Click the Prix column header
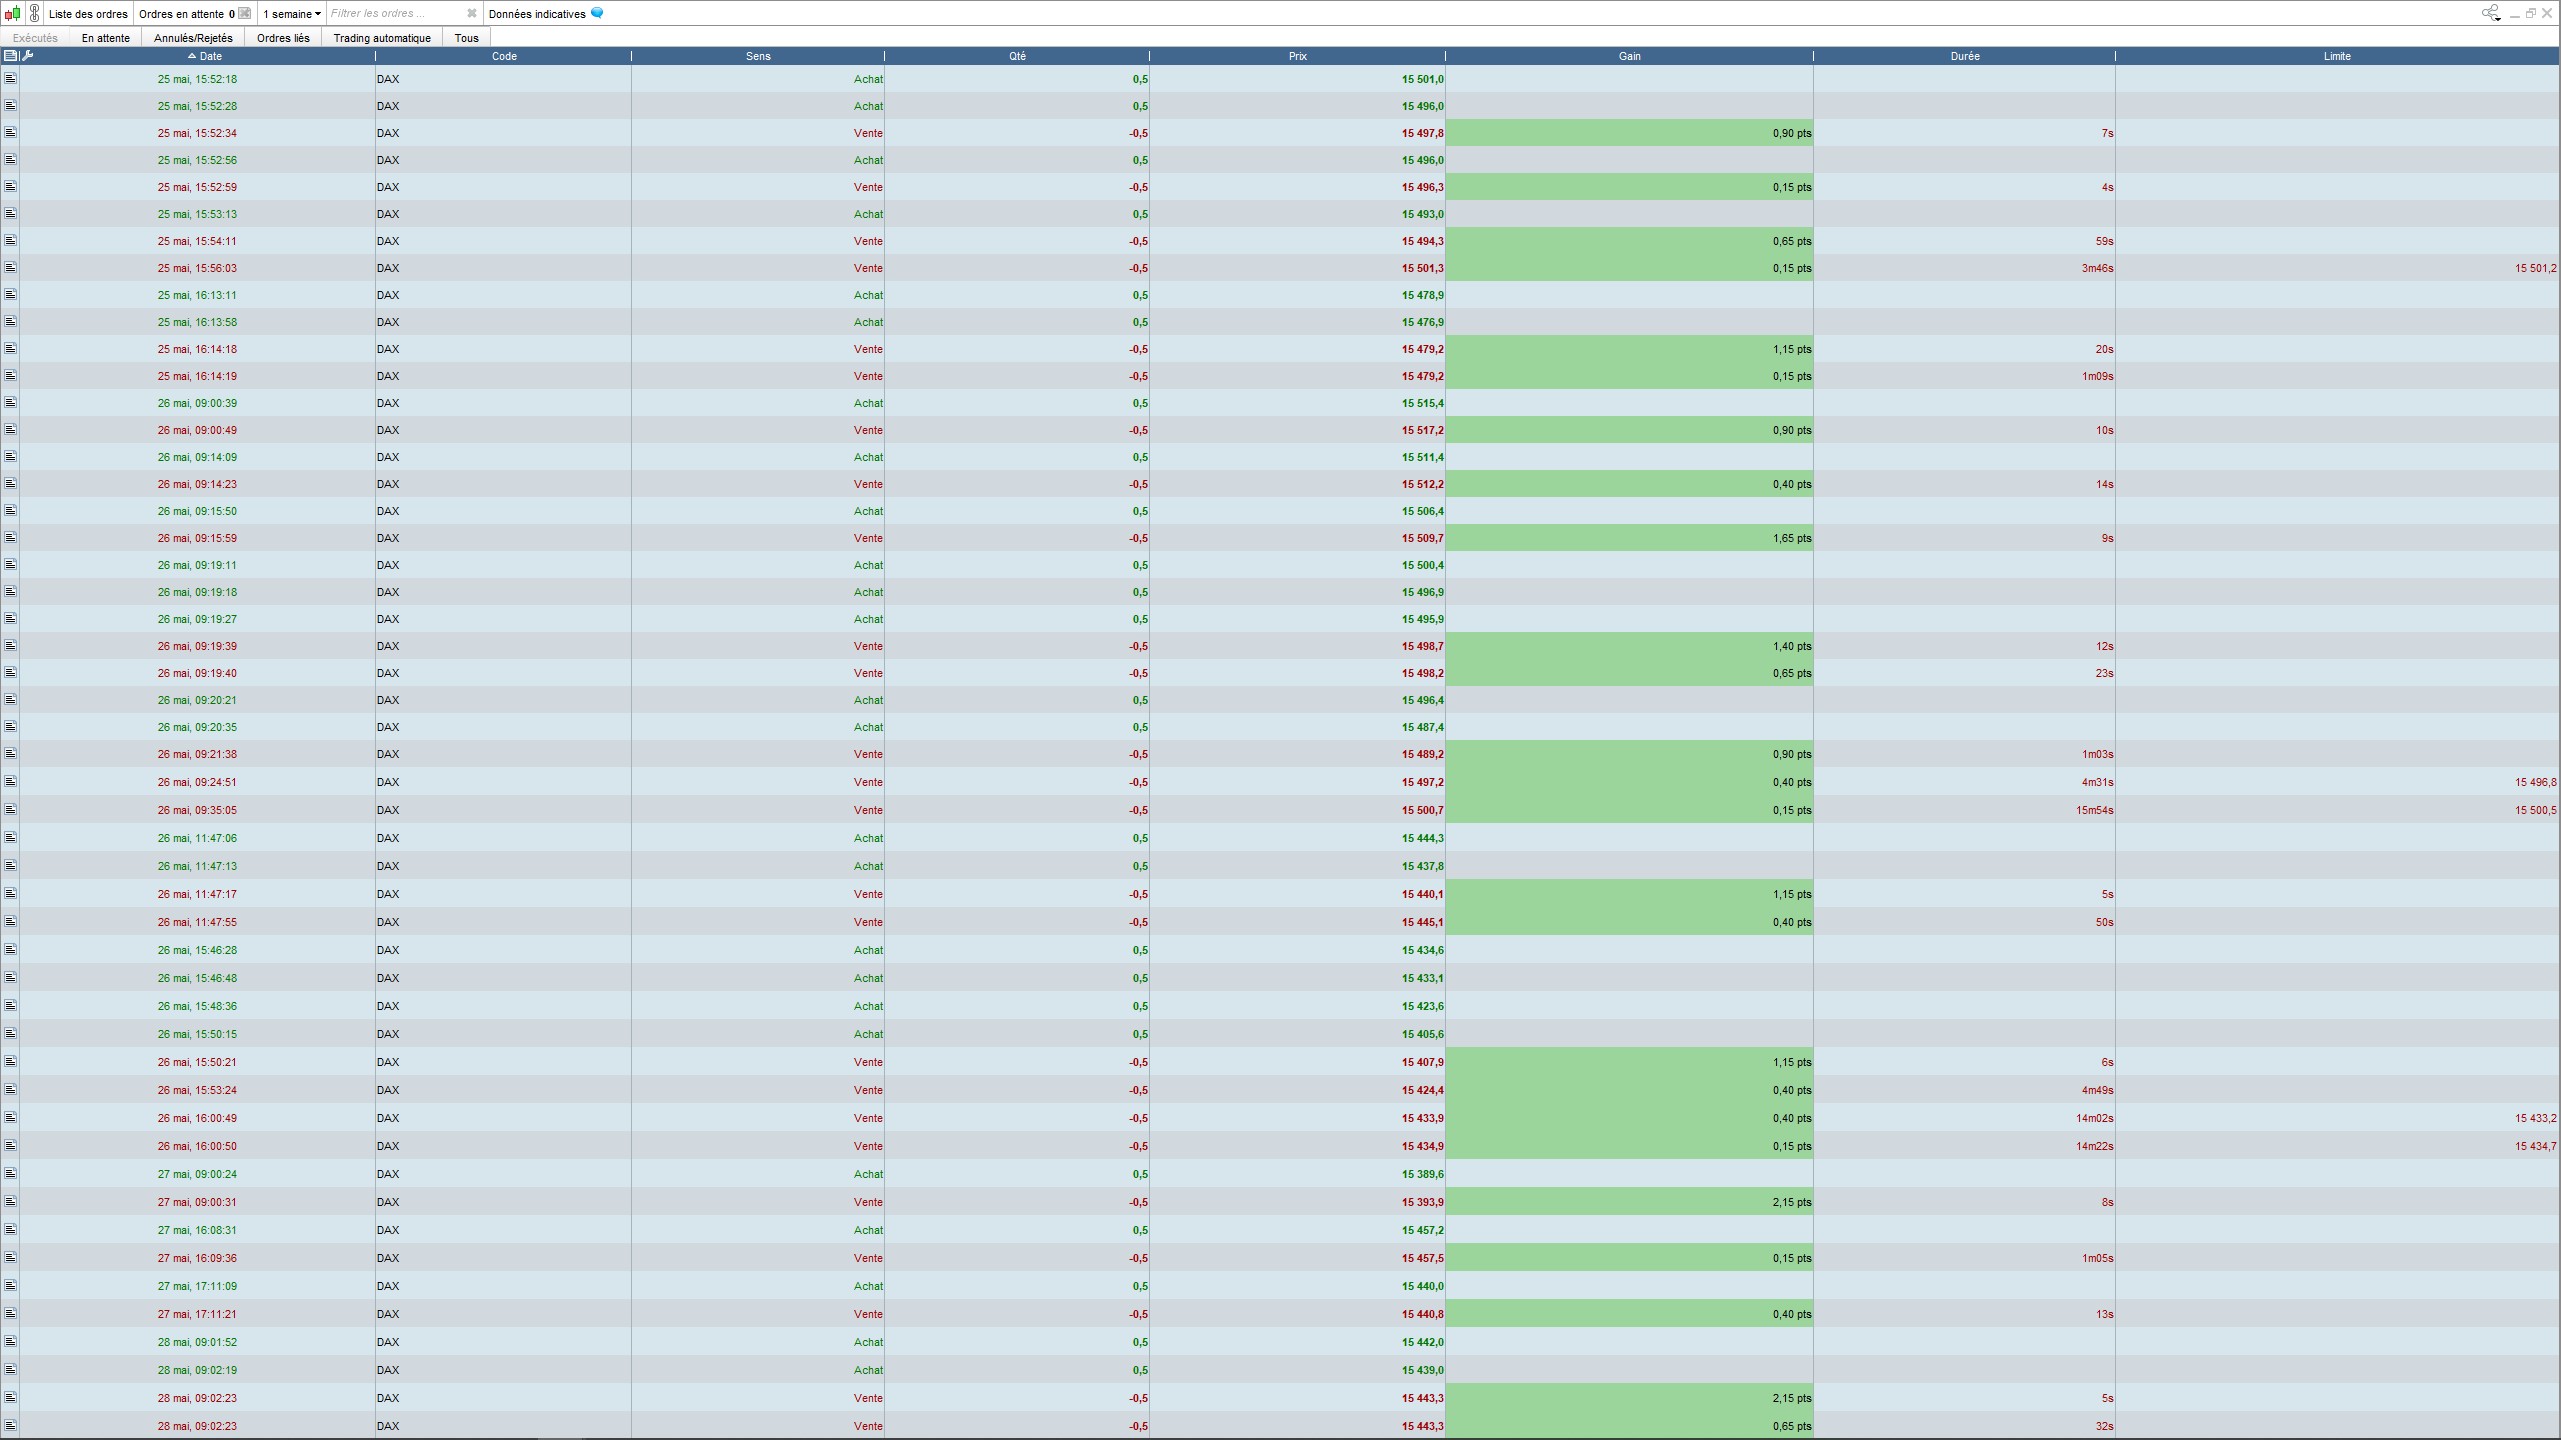Image resolution: width=2561 pixels, height=1440 pixels. [x=1297, y=56]
